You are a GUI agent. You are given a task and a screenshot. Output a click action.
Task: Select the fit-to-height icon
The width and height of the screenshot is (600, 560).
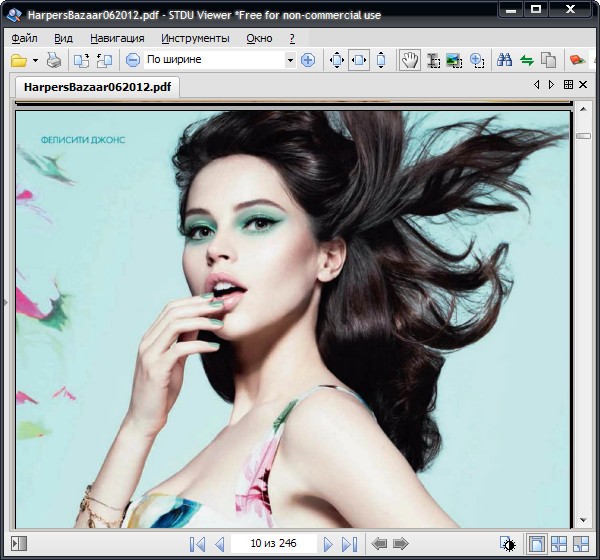pyautogui.click(x=381, y=61)
